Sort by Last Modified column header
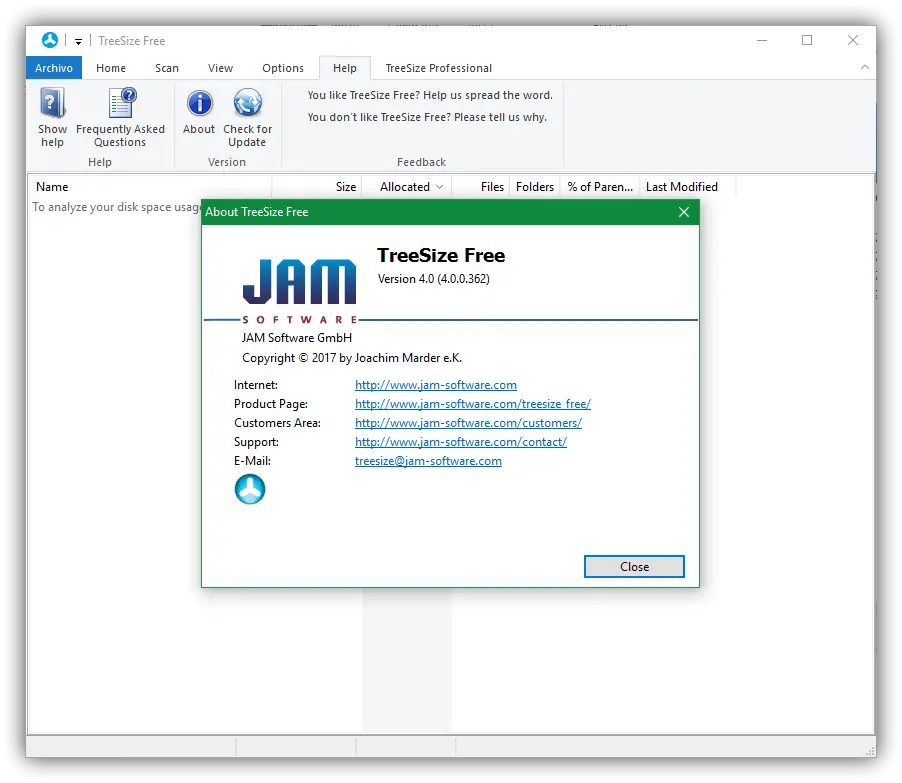This screenshot has width=902, height=783. 687,187
